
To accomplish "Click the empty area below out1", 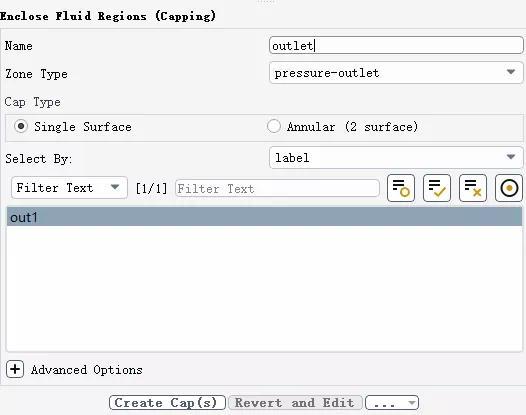I will click(x=264, y=289).
